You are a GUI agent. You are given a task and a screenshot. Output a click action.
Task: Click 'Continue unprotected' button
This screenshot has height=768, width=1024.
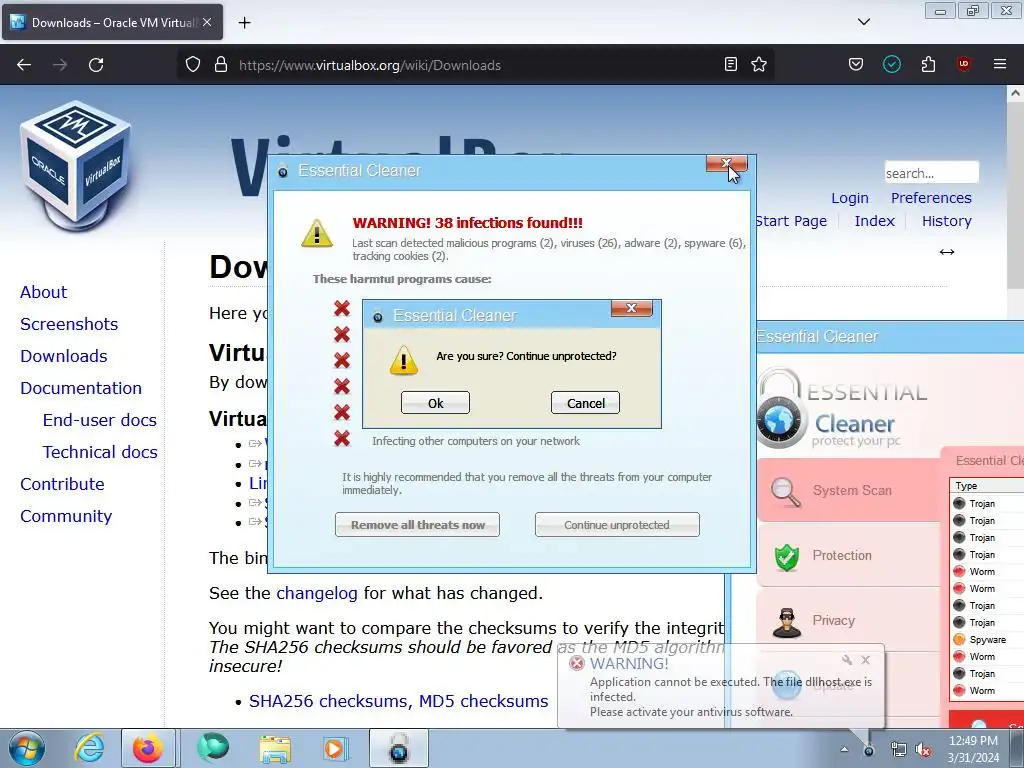617,524
